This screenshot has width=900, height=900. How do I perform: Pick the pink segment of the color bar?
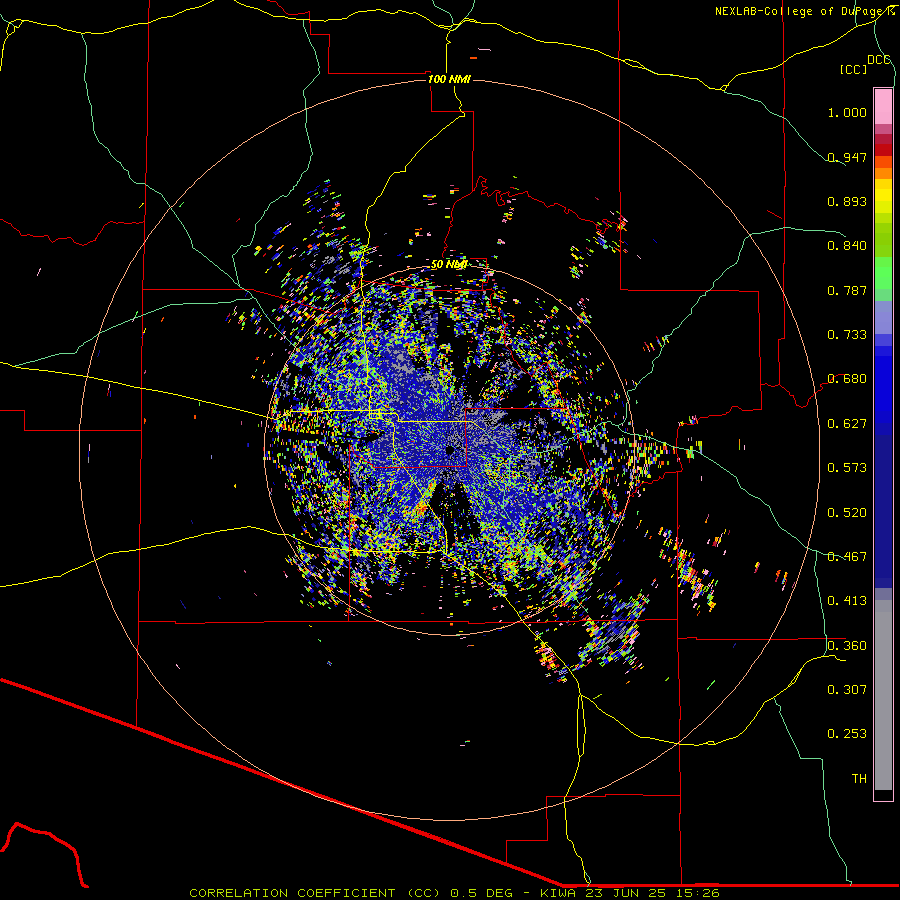tap(883, 106)
